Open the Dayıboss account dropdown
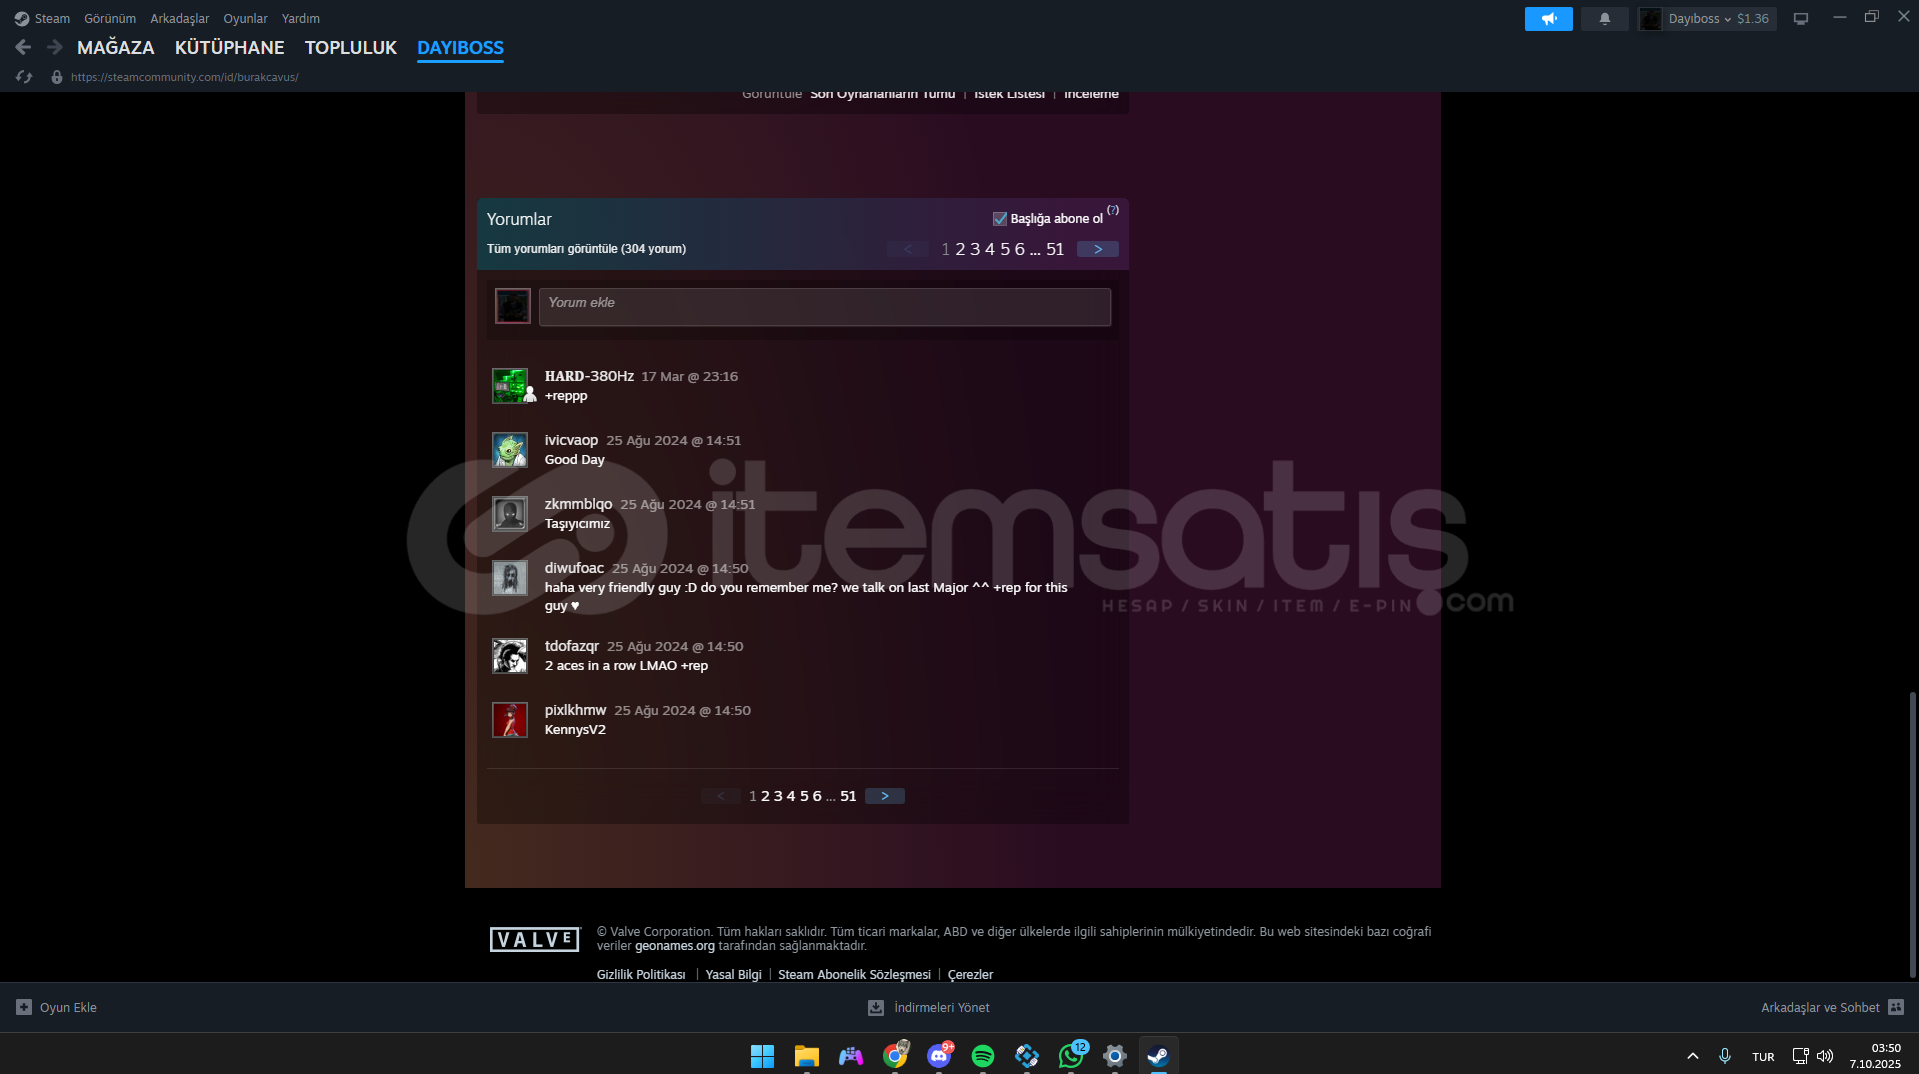 [x=1707, y=19]
